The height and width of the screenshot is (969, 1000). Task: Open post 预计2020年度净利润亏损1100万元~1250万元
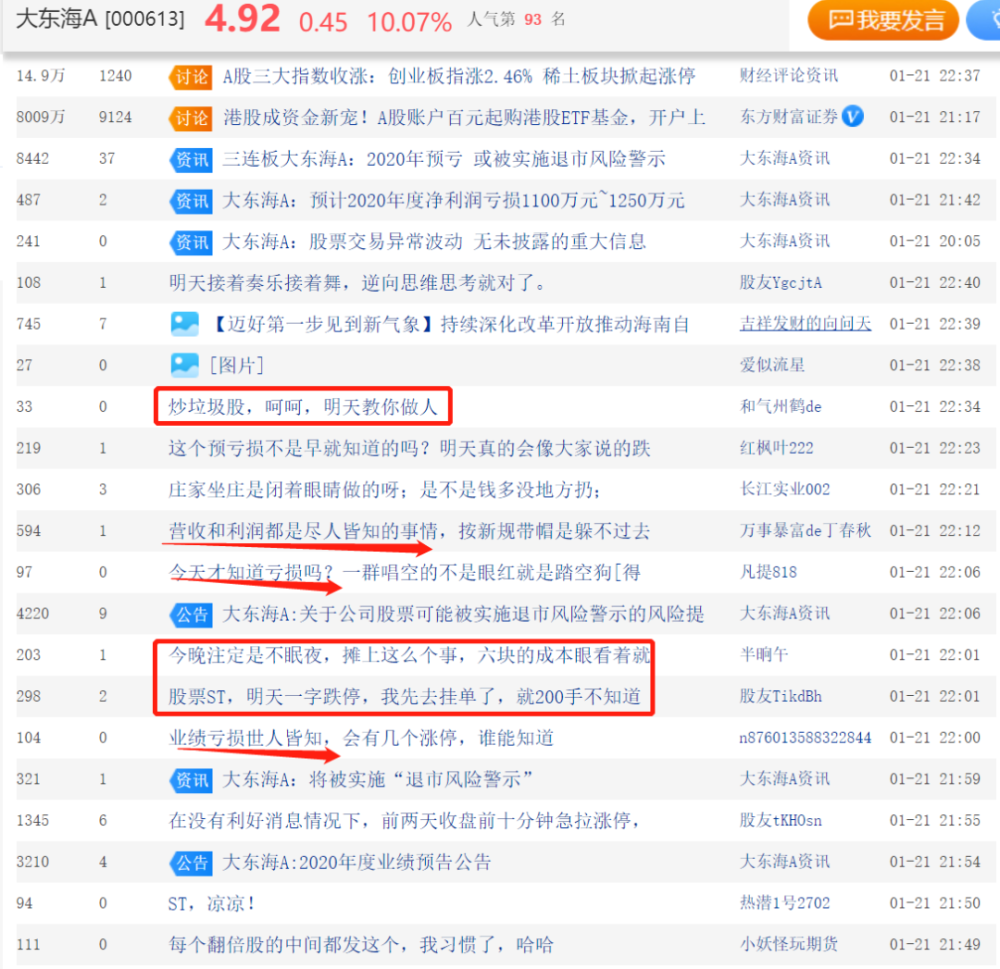[x=453, y=200]
